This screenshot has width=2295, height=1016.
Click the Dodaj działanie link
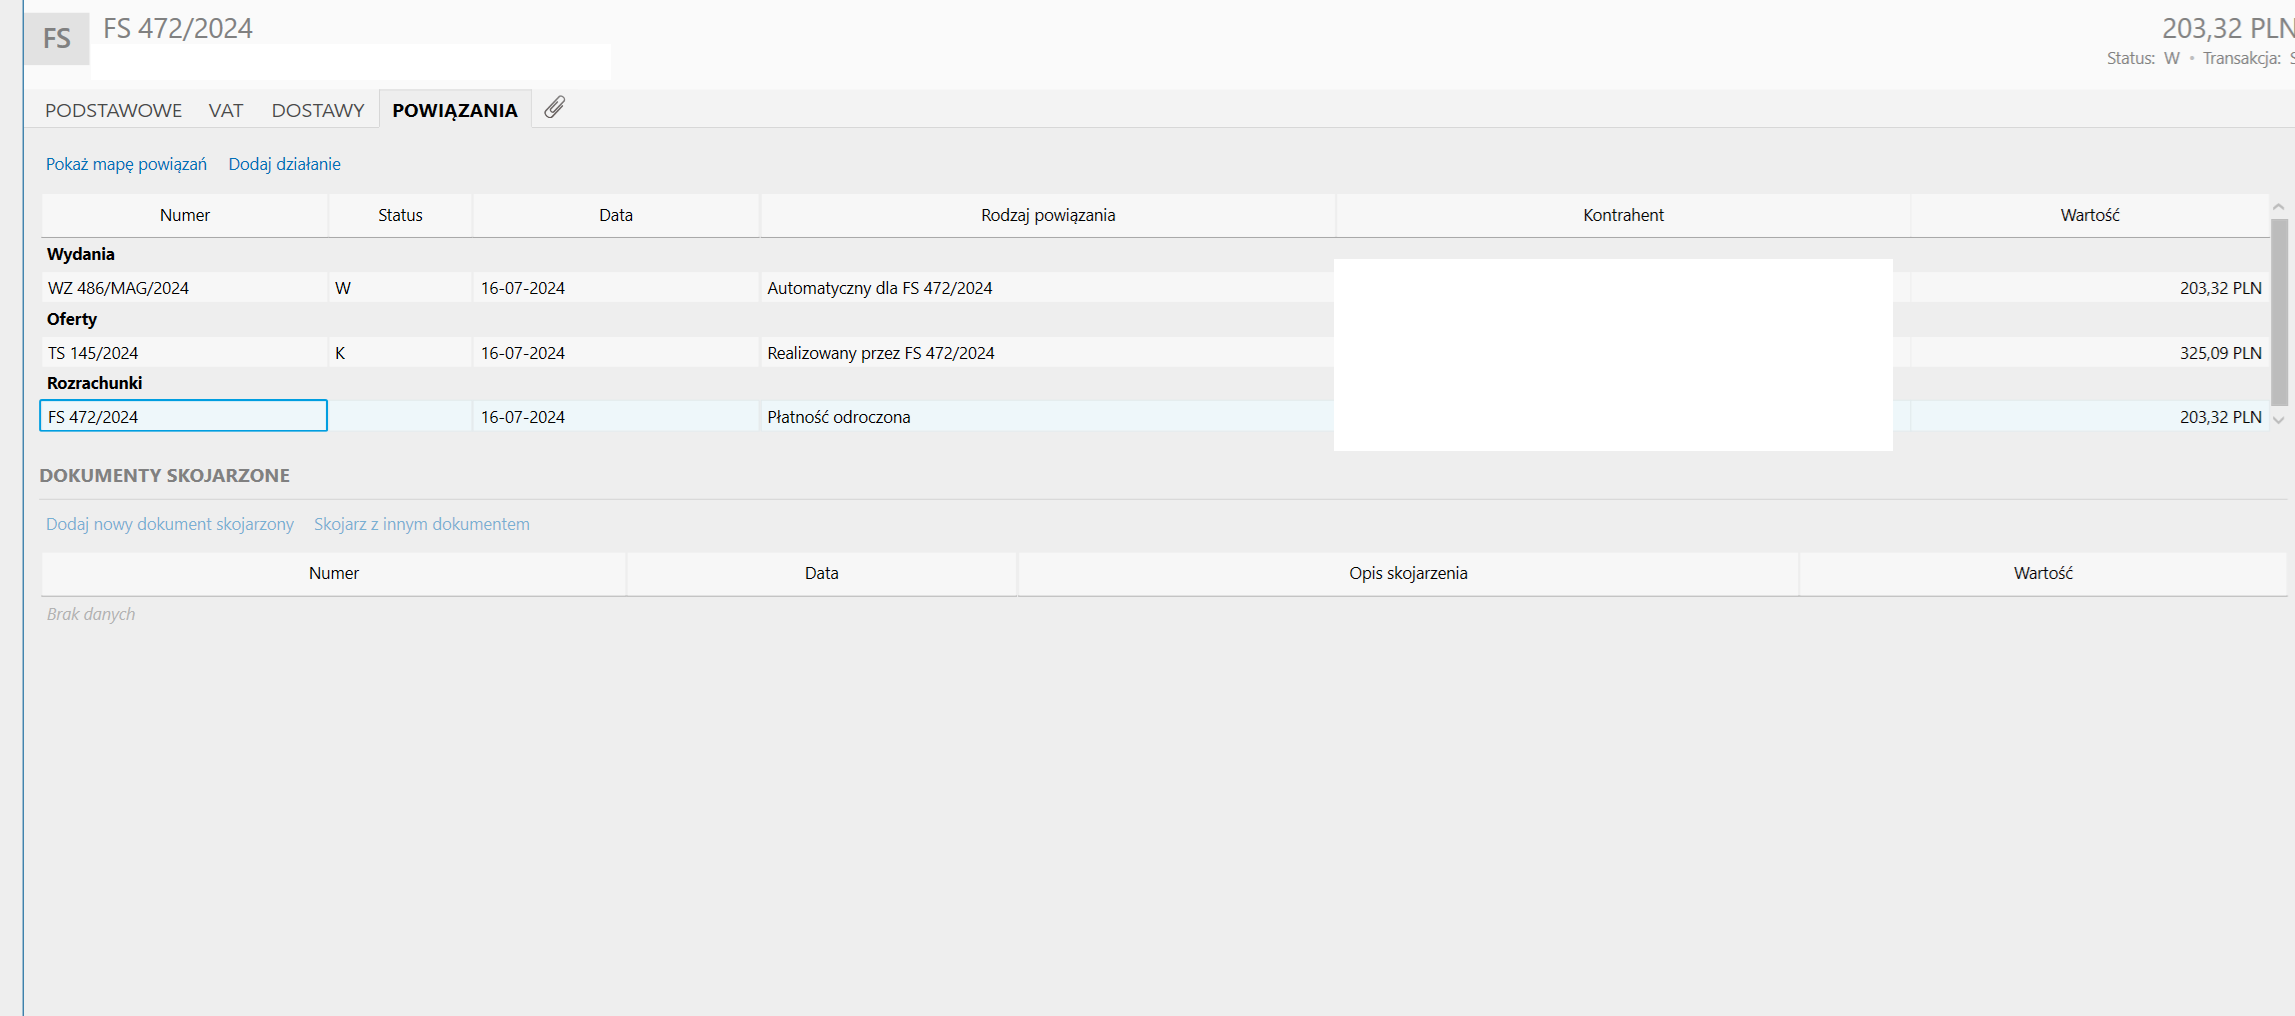tap(284, 164)
